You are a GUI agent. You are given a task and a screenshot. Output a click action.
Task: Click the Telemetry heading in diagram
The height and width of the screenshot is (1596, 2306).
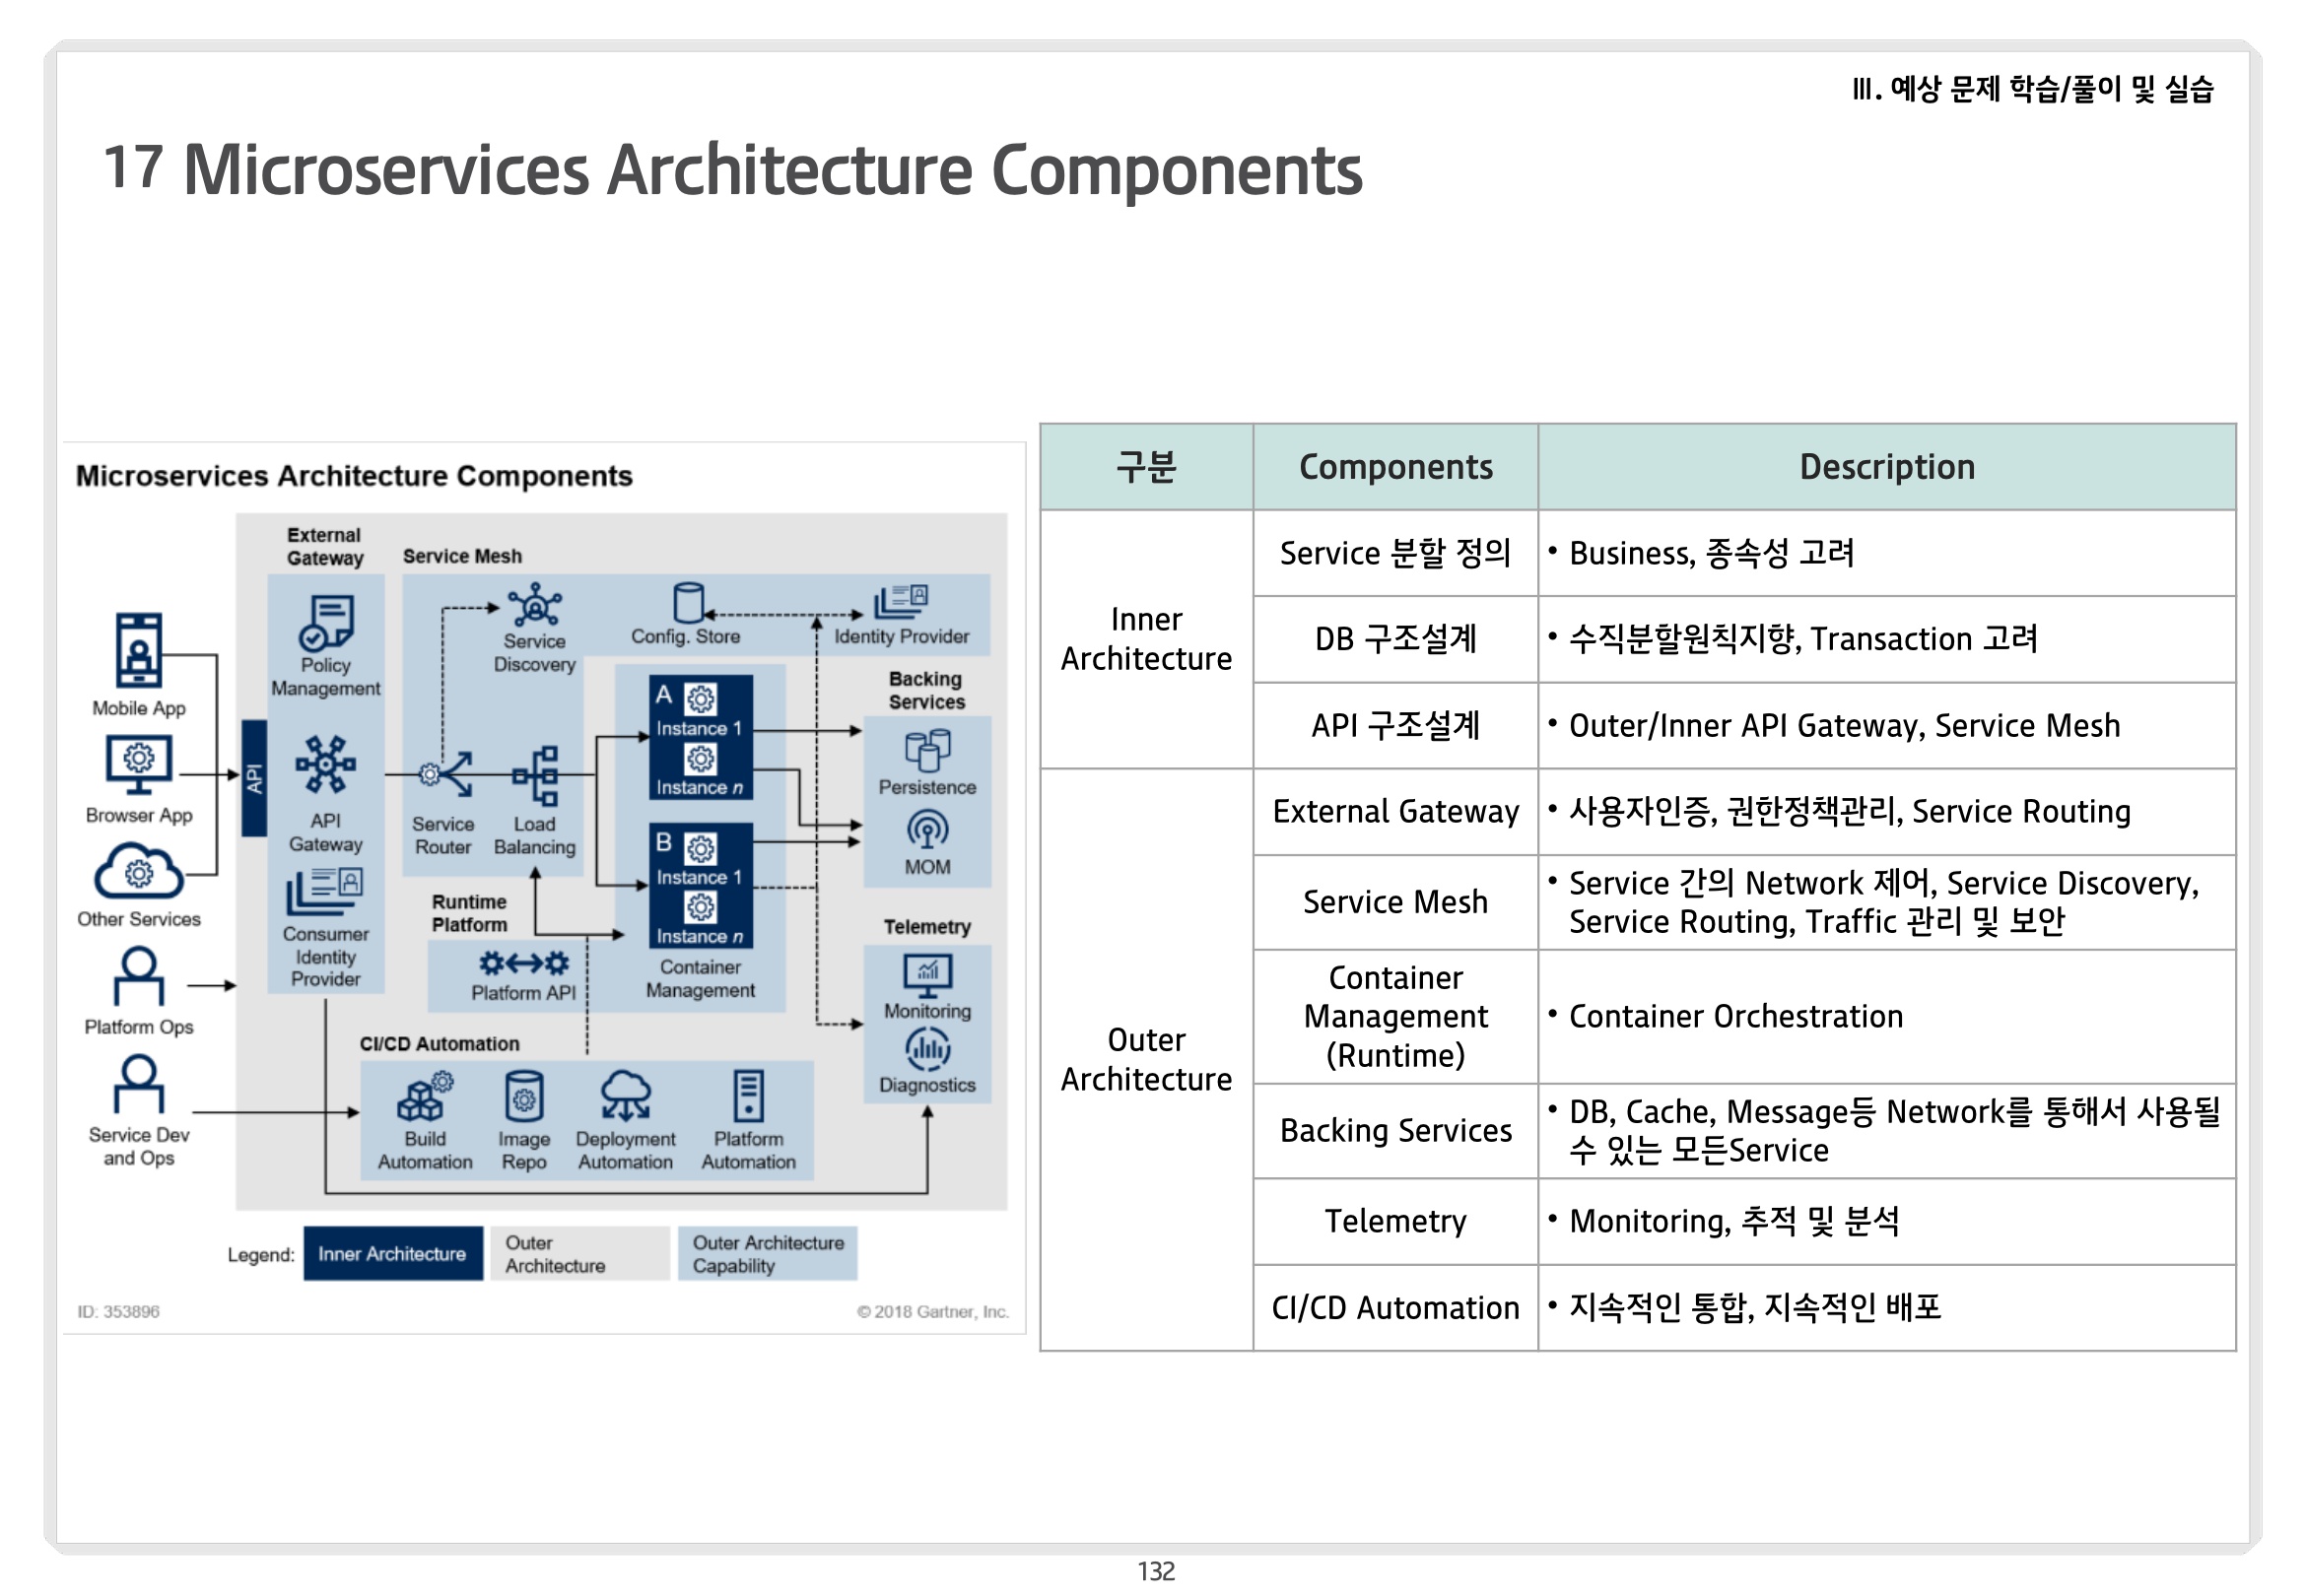(926, 927)
